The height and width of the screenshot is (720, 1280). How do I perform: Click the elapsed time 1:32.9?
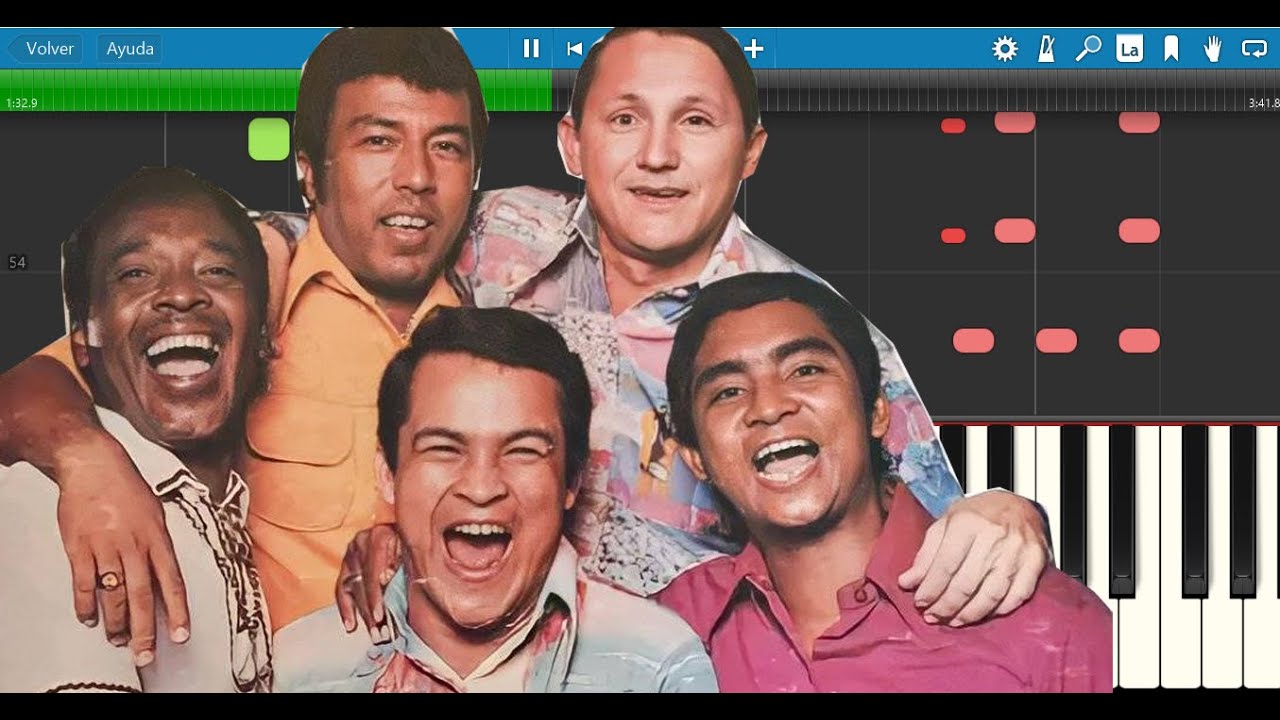[21, 103]
